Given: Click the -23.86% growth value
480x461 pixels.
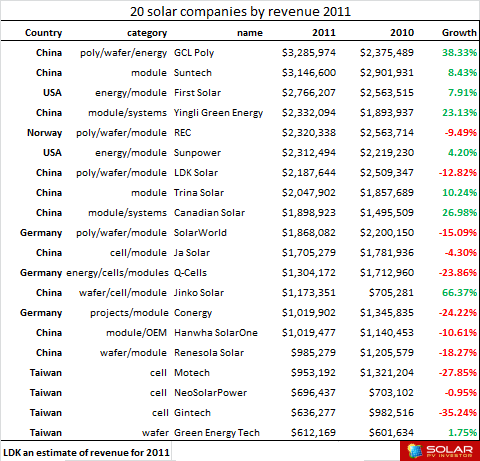Looking at the screenshot, I should (458, 273).
